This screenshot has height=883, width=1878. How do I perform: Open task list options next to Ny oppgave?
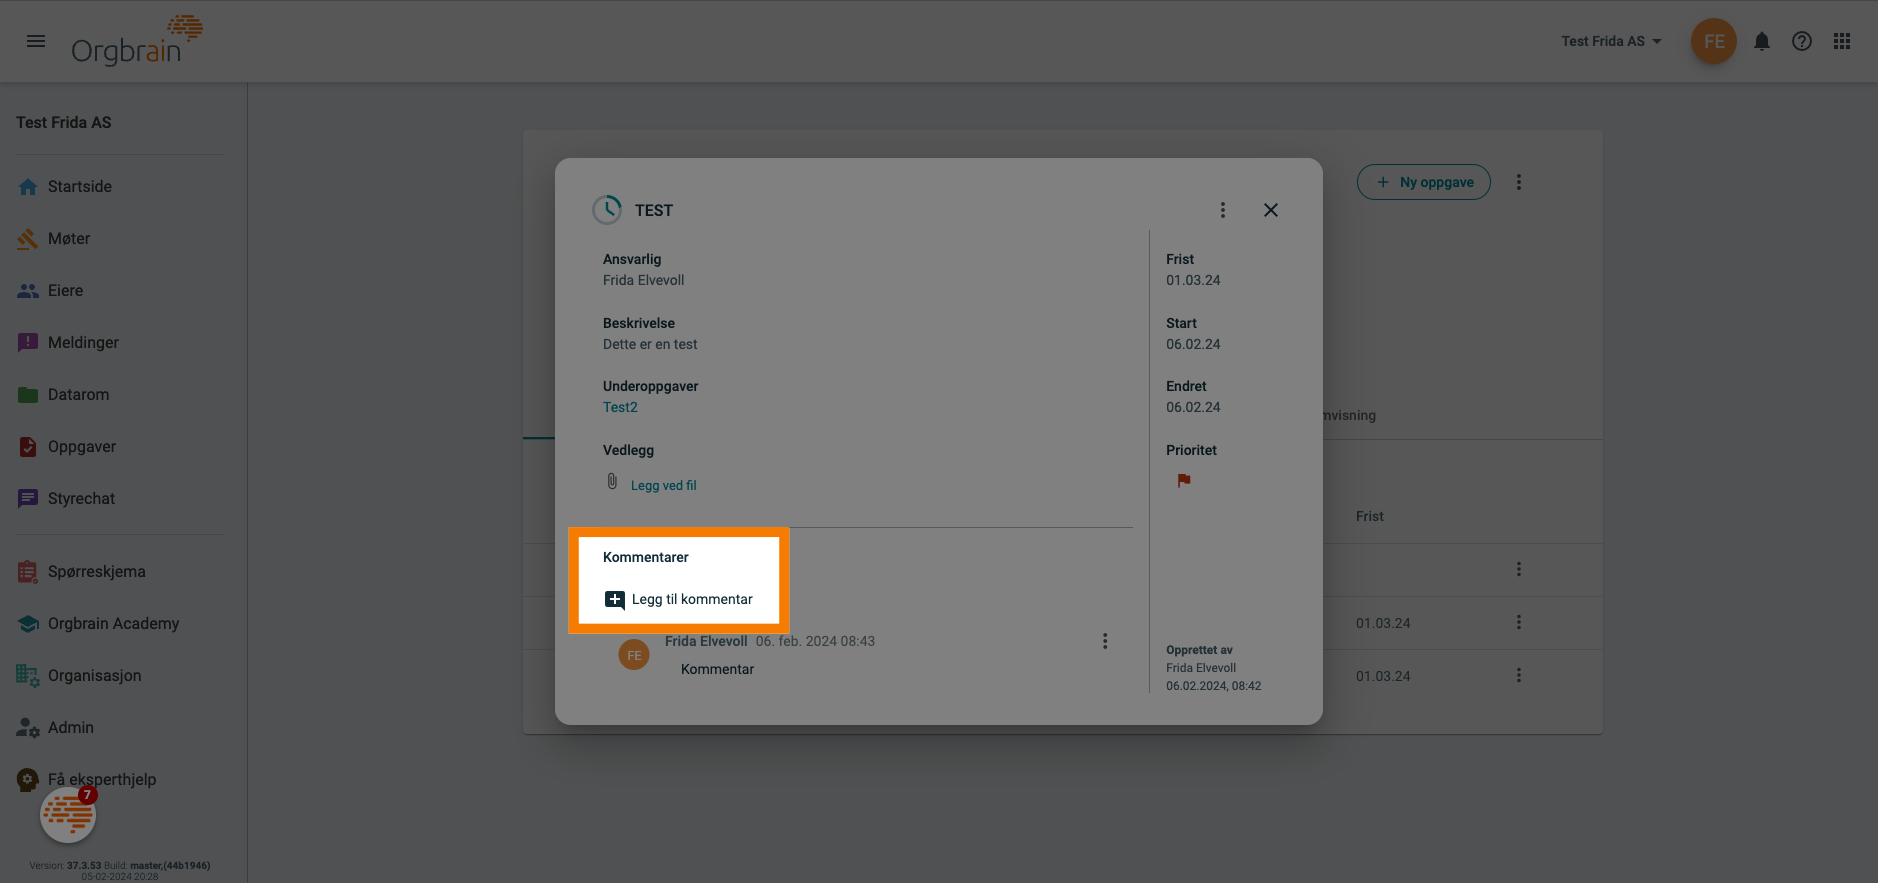[1519, 182]
